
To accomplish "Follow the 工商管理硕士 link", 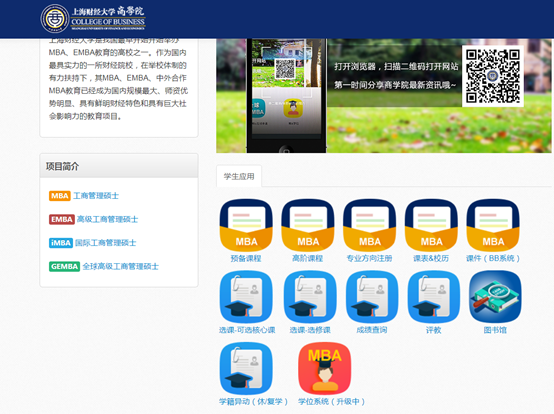I will [x=96, y=196].
